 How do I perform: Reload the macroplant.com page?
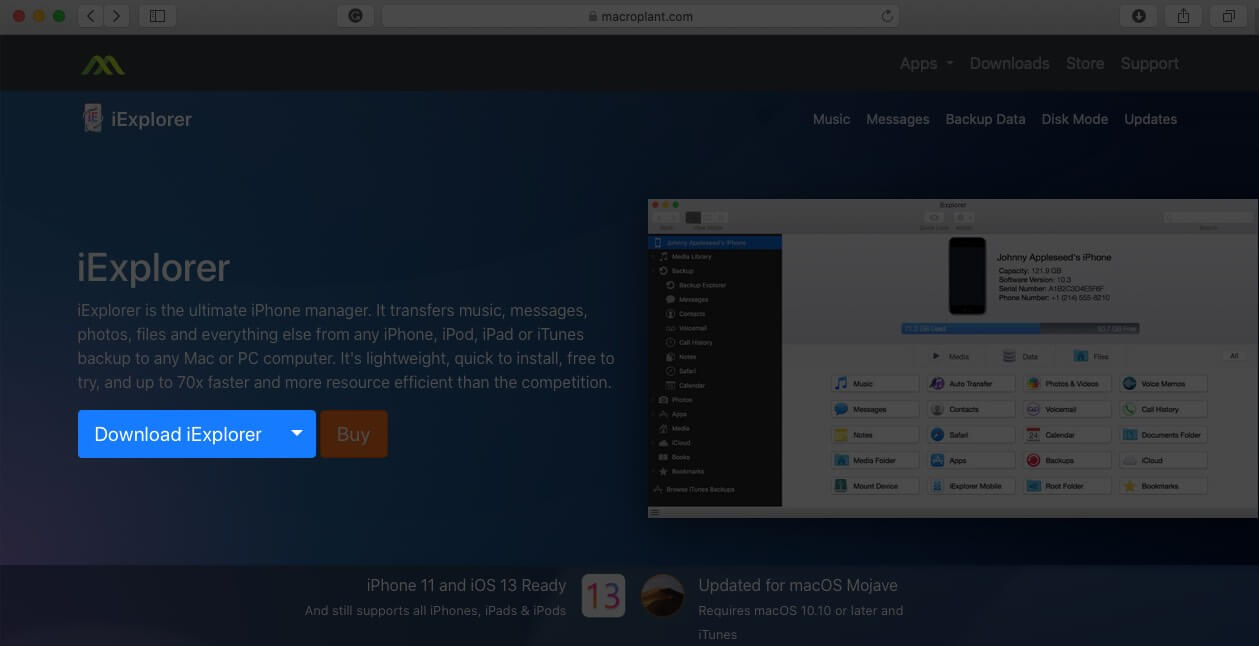886,16
